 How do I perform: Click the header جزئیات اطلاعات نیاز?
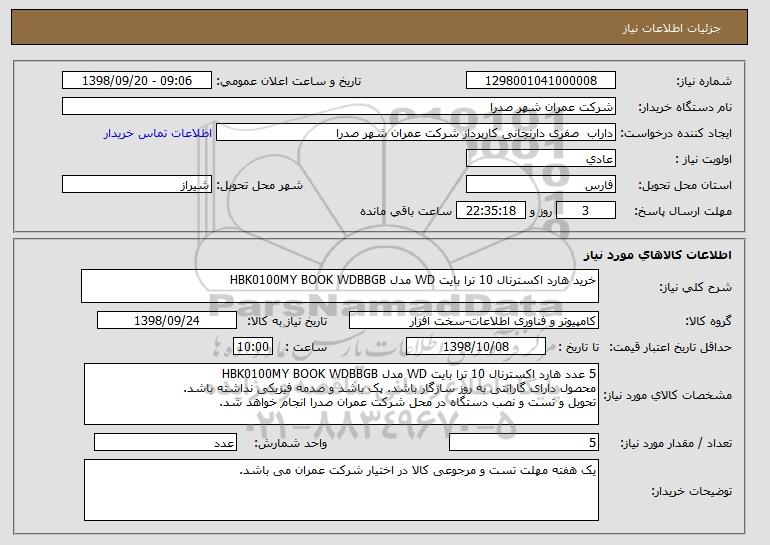pos(671,28)
